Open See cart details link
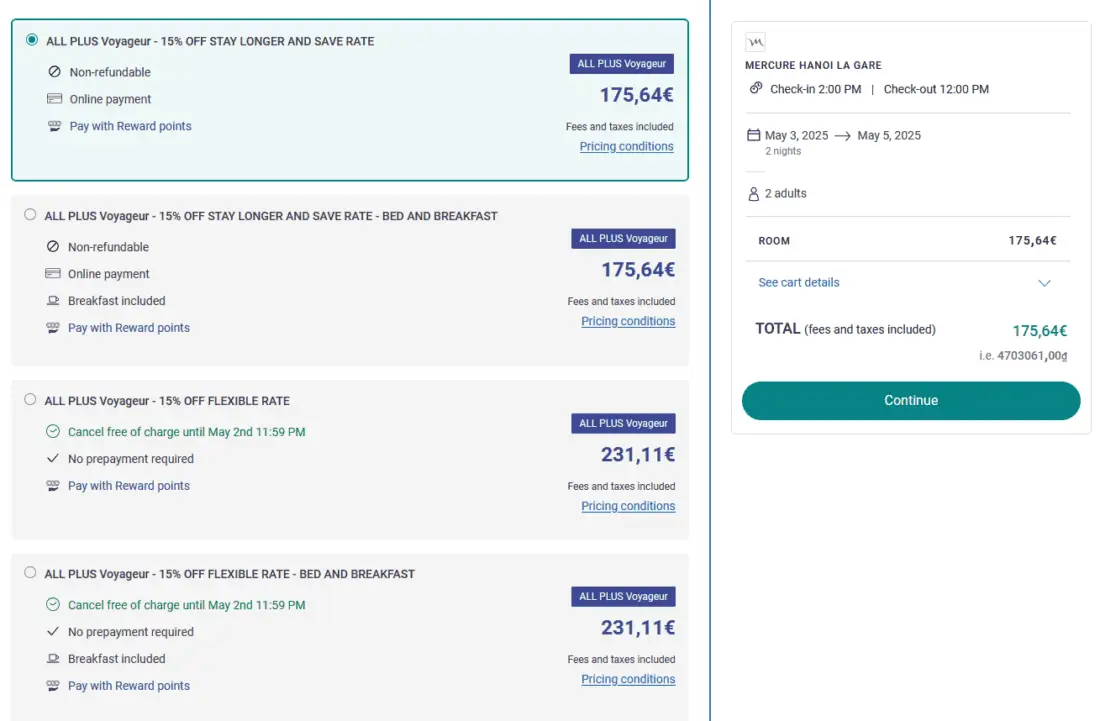 [x=799, y=283]
